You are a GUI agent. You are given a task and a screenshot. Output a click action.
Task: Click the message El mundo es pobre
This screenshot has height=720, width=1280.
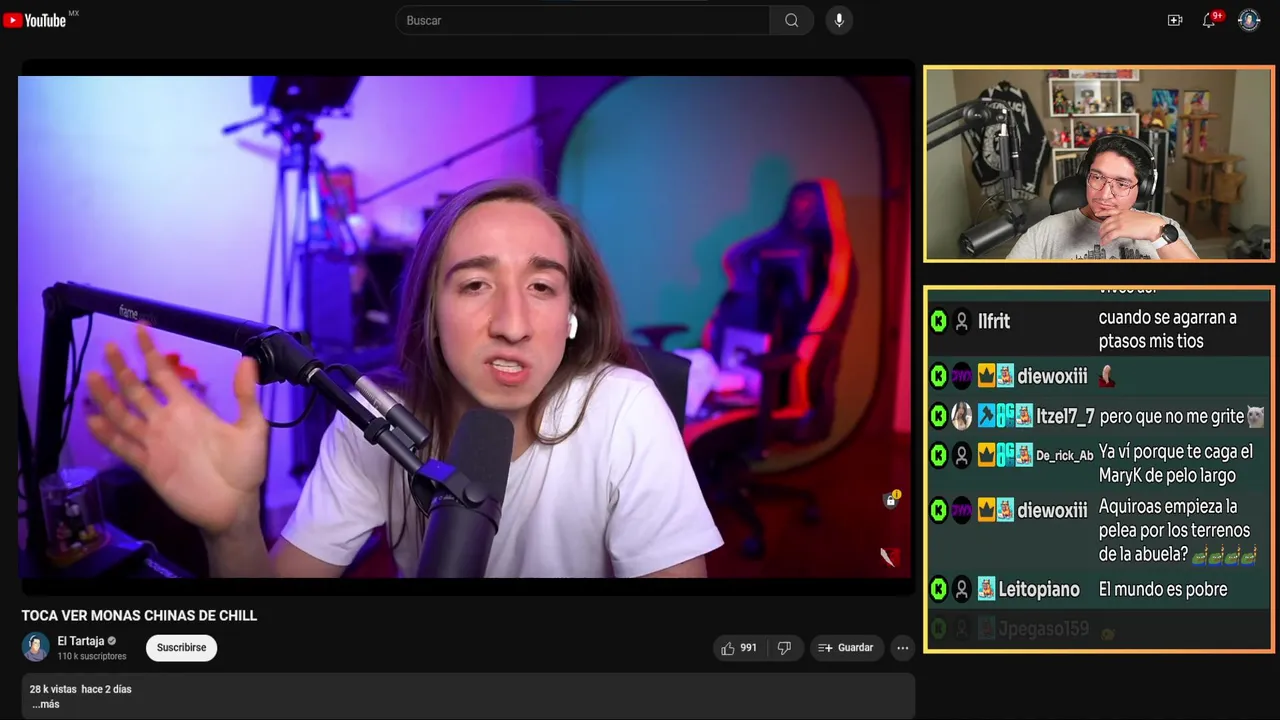tap(1163, 590)
